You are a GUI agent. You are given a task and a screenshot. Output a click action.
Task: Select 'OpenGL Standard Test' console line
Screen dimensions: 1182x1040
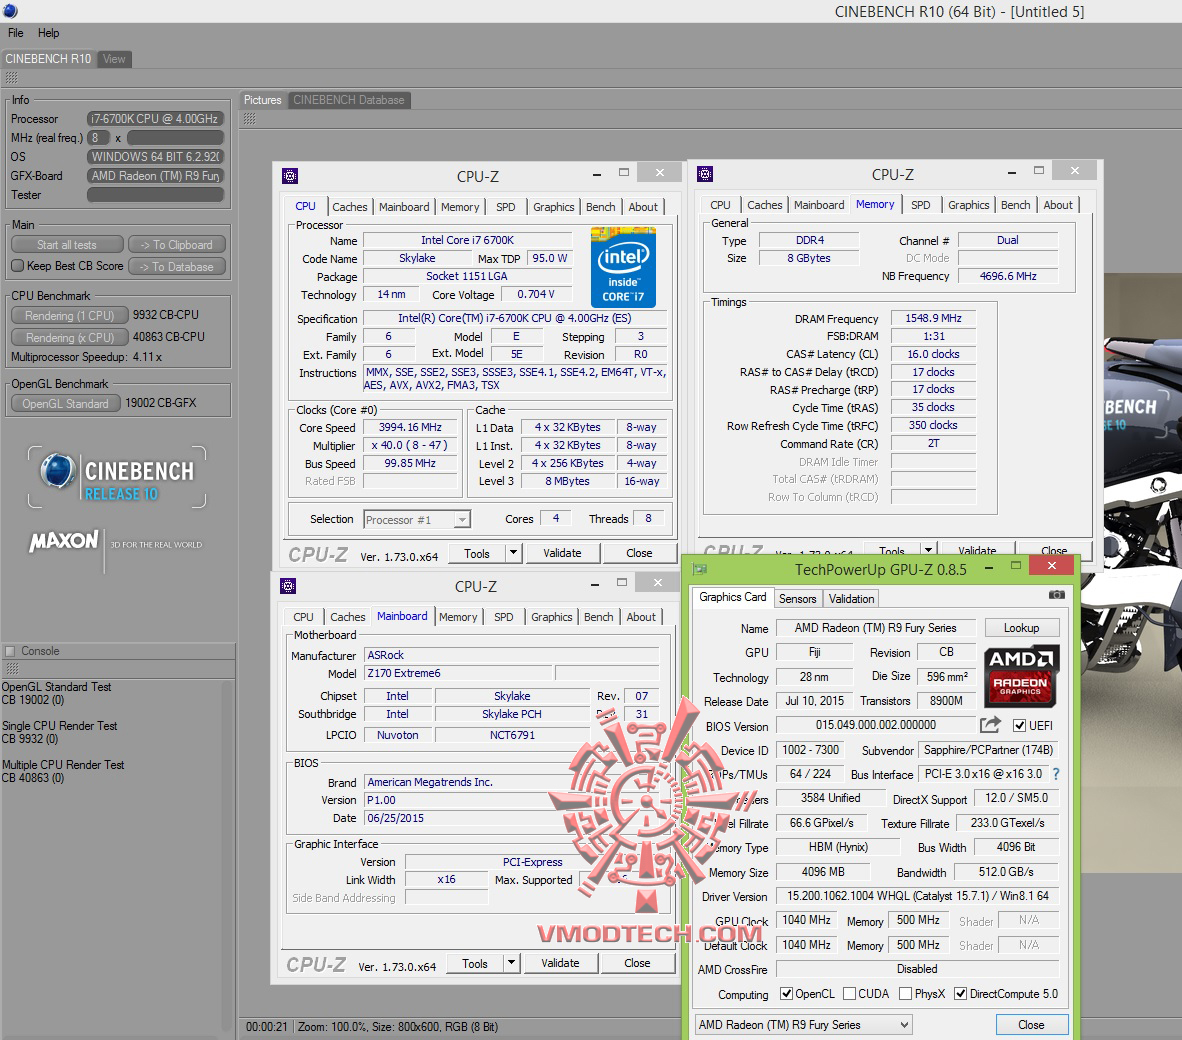[x=57, y=687]
